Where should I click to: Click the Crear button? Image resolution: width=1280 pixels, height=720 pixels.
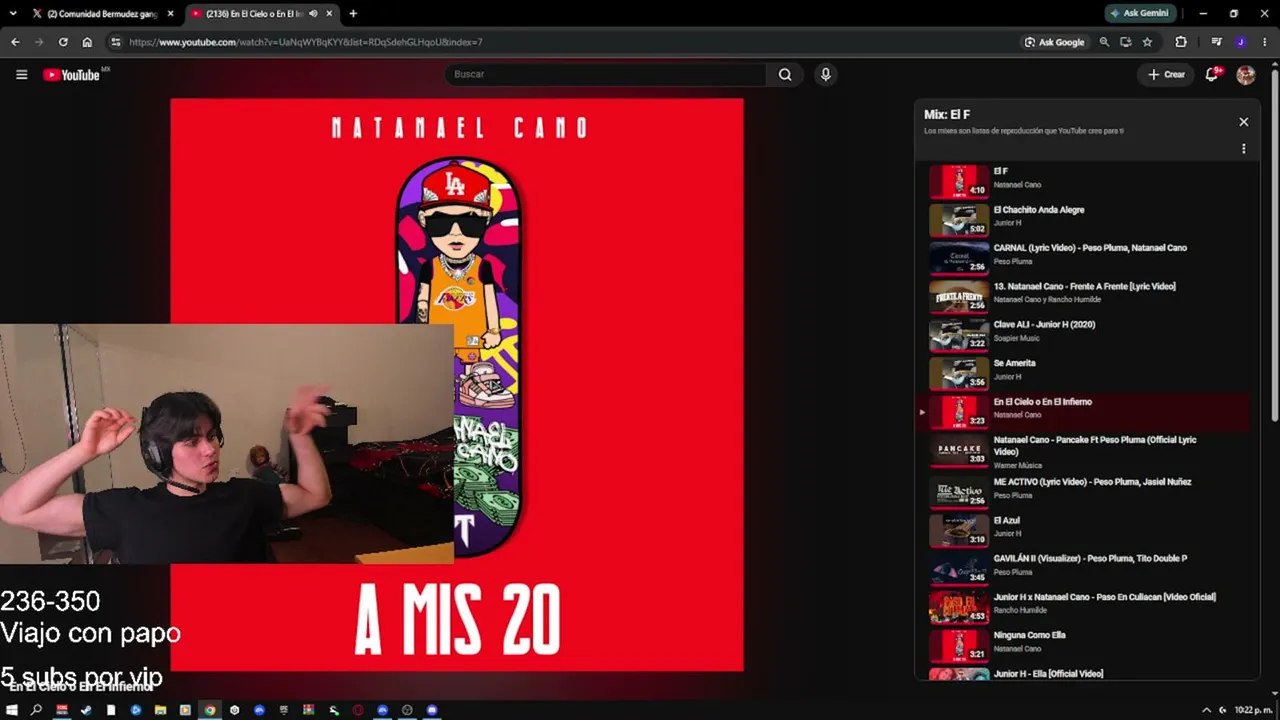pos(1166,74)
